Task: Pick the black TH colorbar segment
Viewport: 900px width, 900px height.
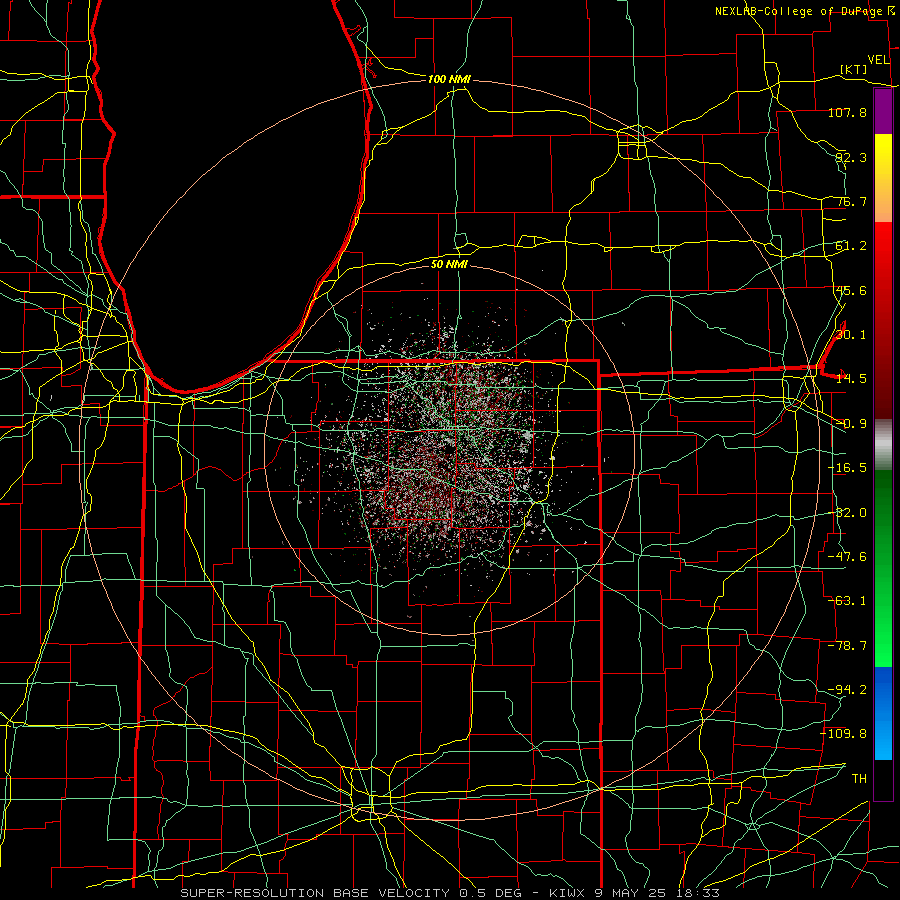Action: [883, 779]
